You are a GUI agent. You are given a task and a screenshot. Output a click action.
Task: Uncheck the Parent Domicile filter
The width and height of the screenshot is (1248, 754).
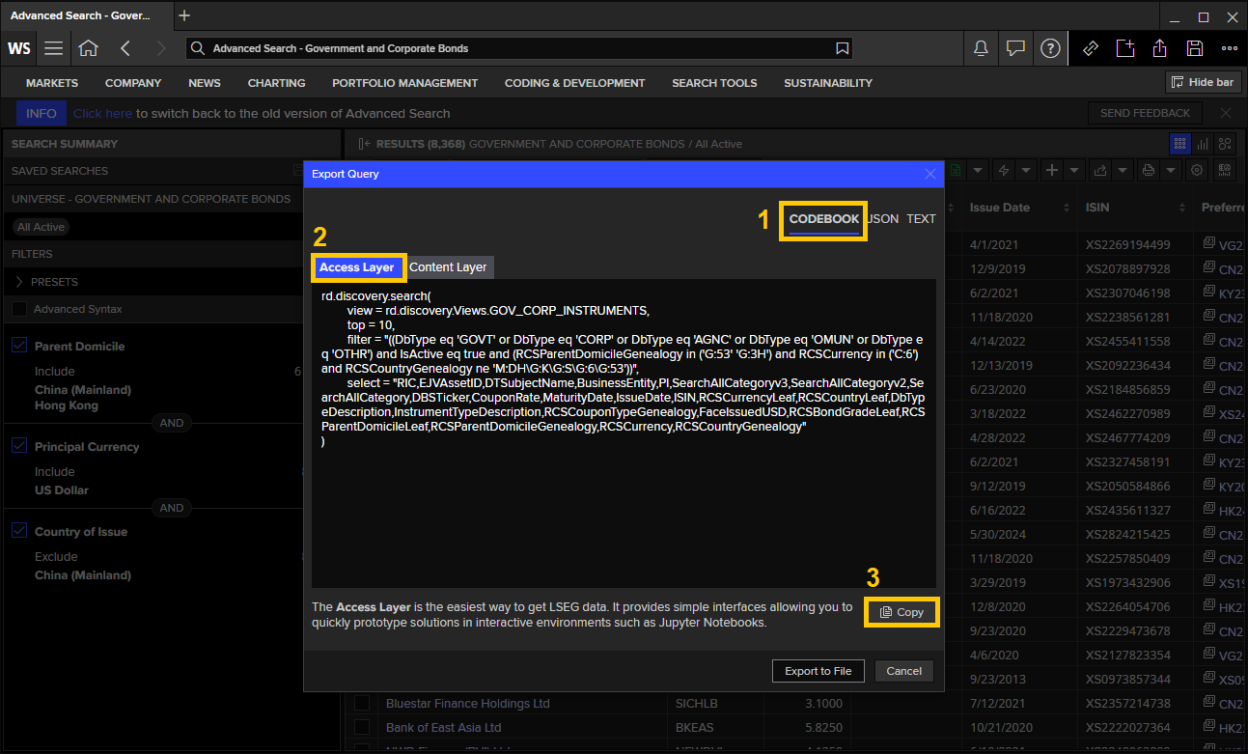(18, 345)
